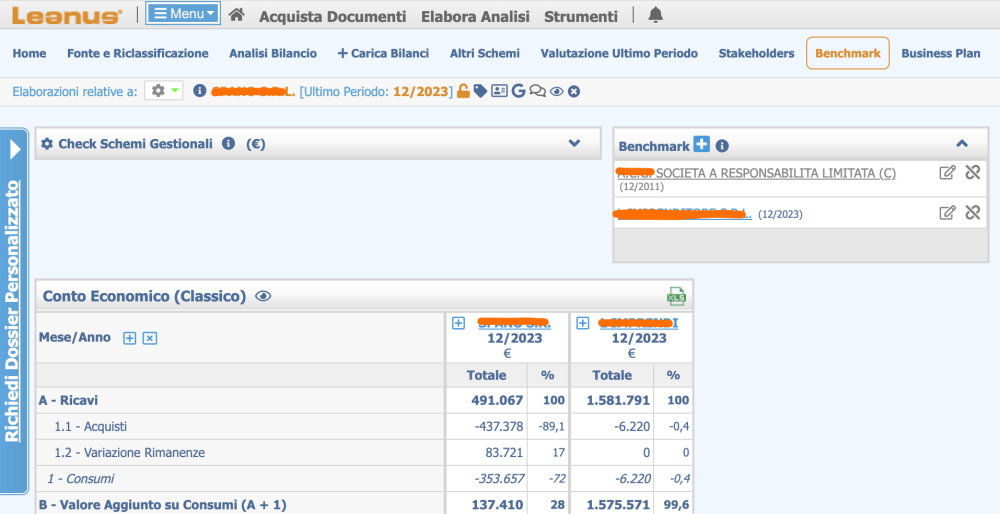Select the Benchmark tab

(848, 53)
